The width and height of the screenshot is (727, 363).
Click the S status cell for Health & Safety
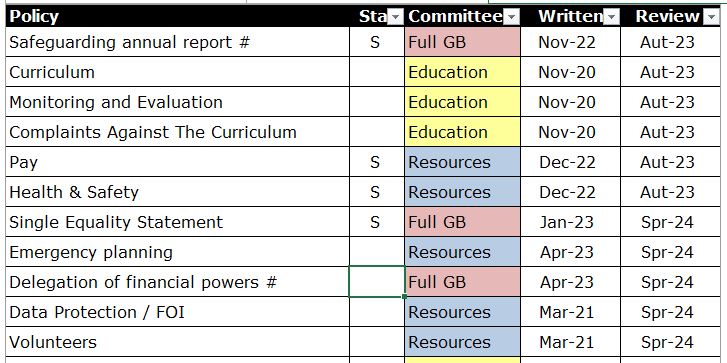pyautogui.click(x=377, y=192)
